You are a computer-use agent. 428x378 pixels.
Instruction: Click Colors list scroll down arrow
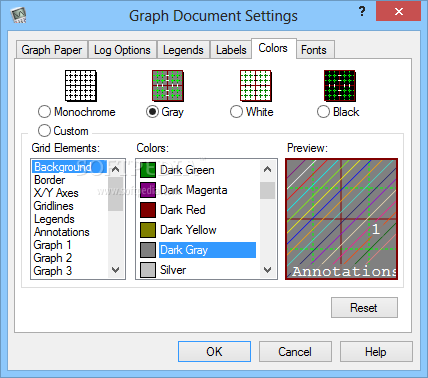(x=267, y=270)
